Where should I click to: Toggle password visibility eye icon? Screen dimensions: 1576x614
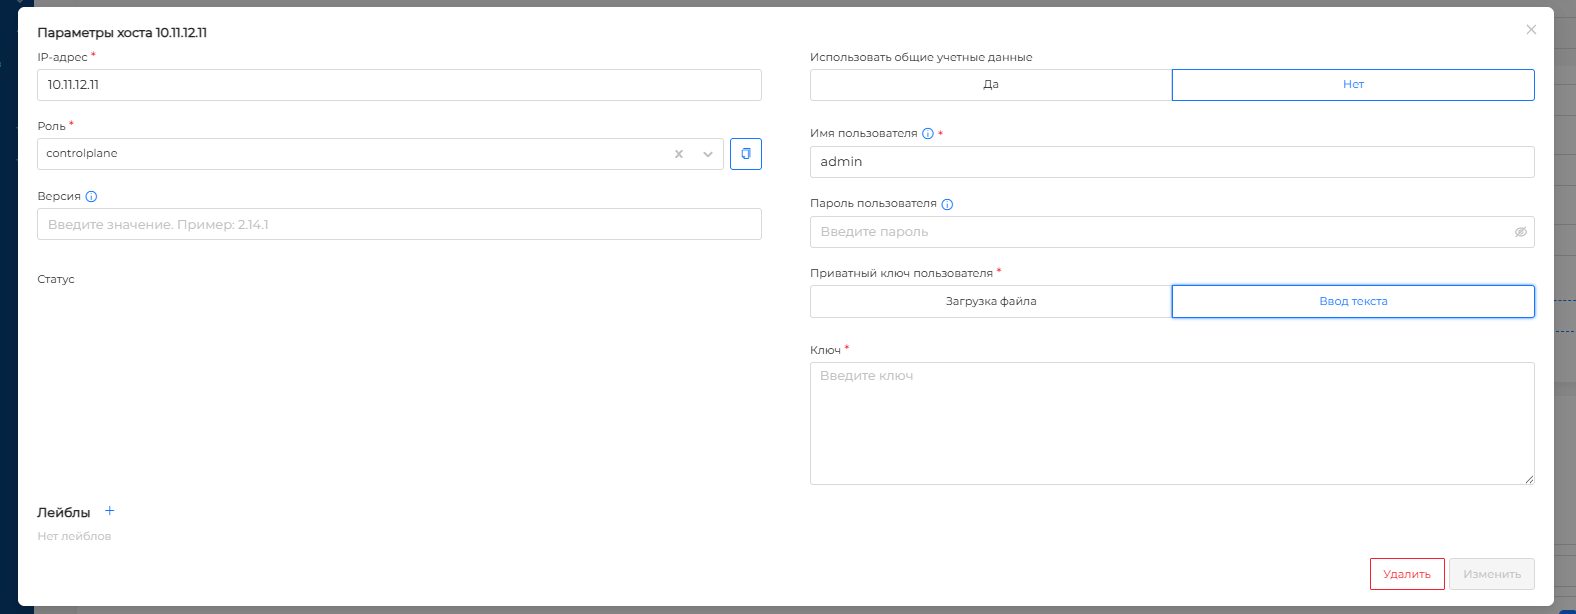(x=1520, y=232)
